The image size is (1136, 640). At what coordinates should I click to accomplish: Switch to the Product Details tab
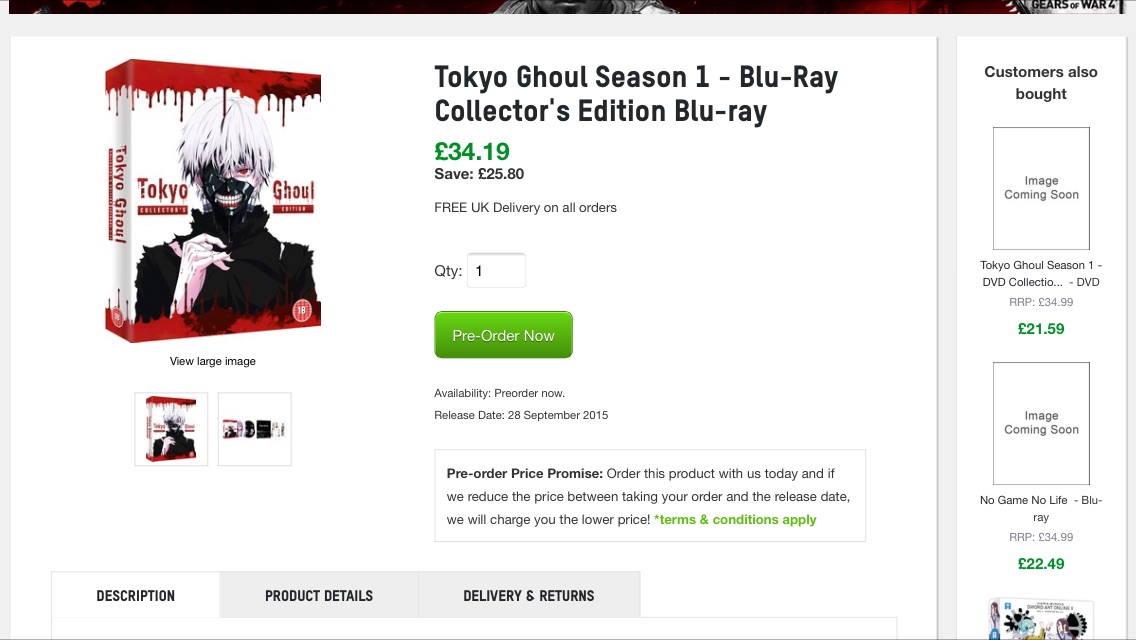pos(319,596)
